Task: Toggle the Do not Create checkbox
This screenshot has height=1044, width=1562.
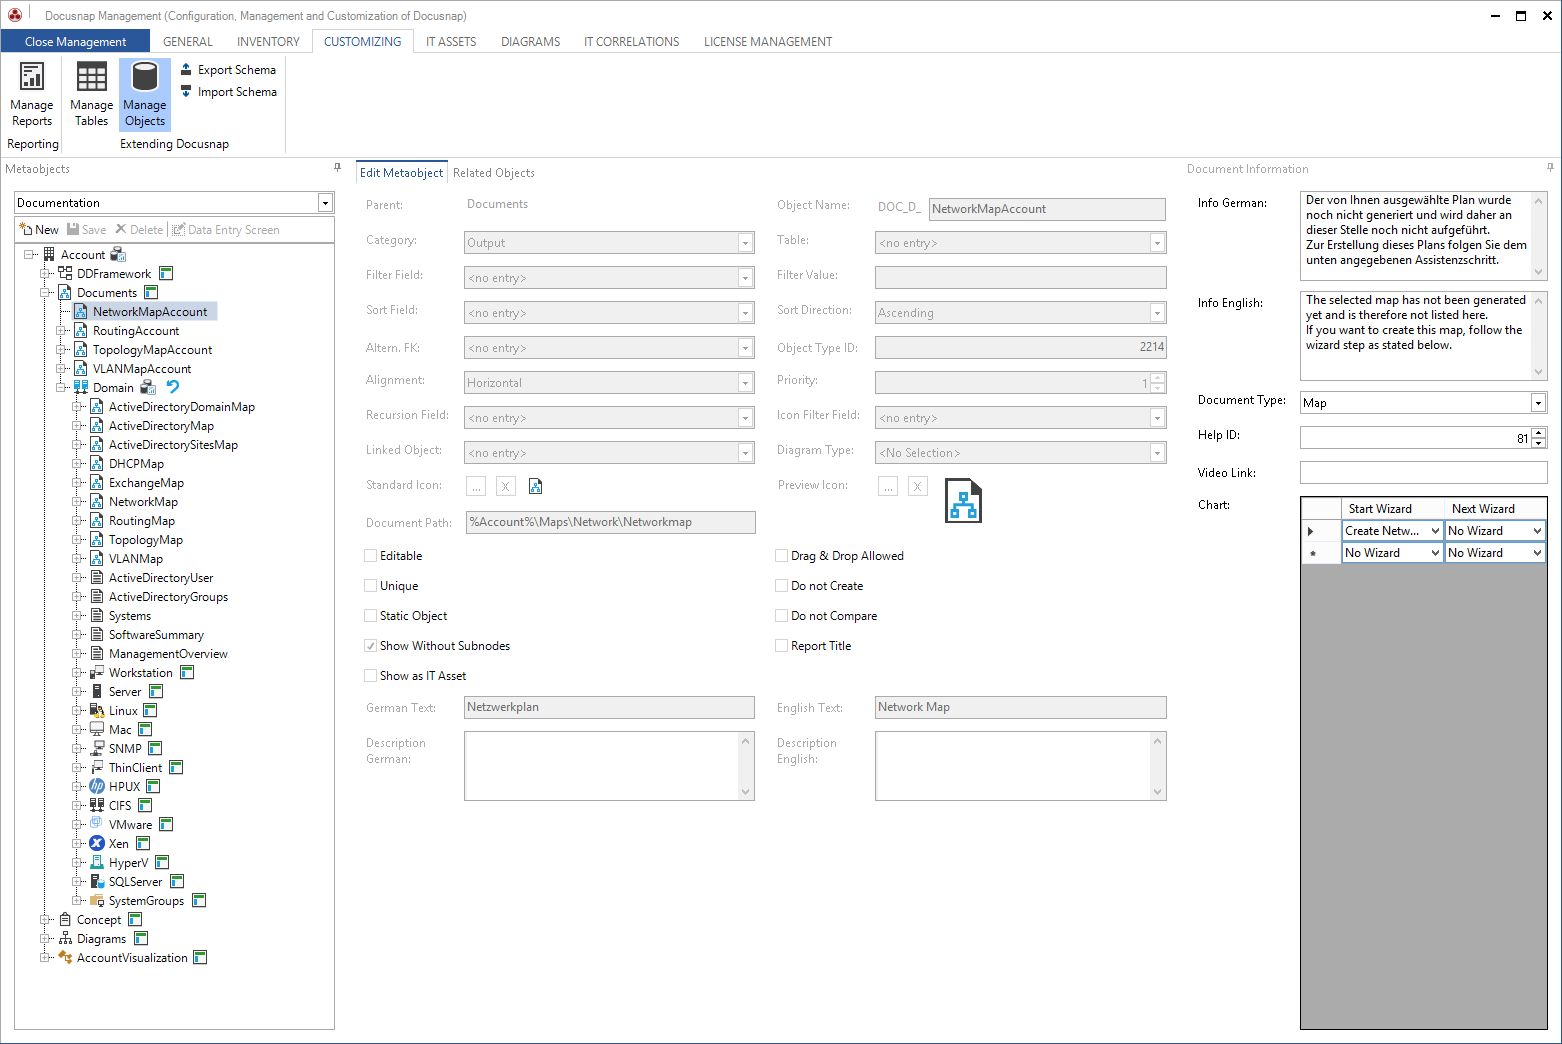Action: [782, 585]
